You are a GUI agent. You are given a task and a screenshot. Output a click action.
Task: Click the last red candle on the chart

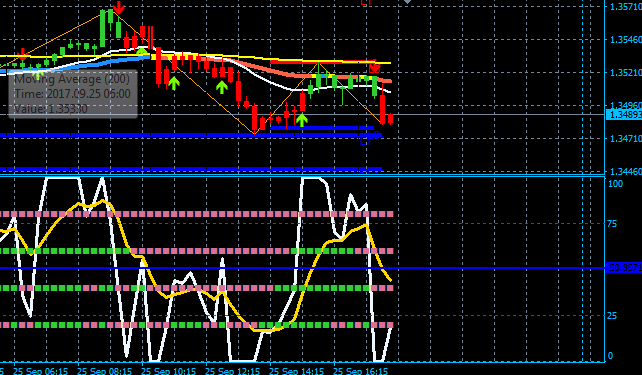pyautogui.click(x=391, y=119)
